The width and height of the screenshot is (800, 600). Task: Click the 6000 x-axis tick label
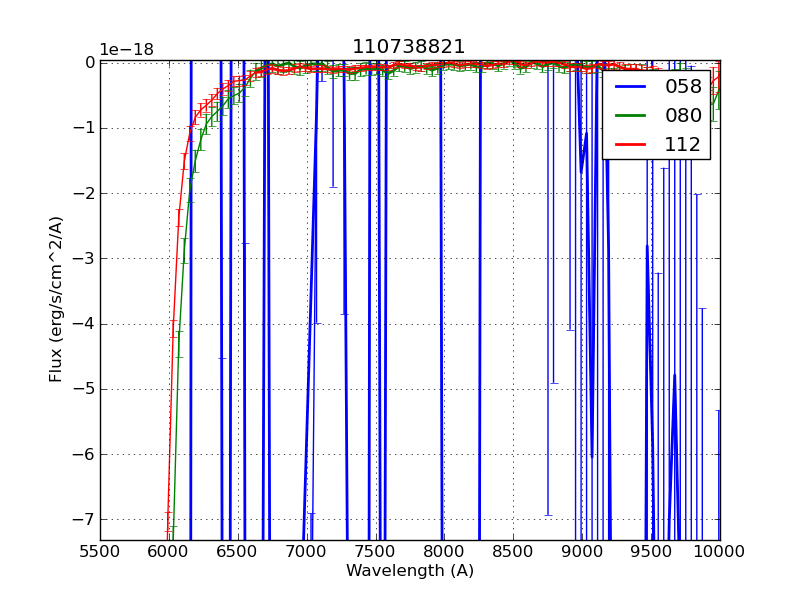(x=169, y=551)
